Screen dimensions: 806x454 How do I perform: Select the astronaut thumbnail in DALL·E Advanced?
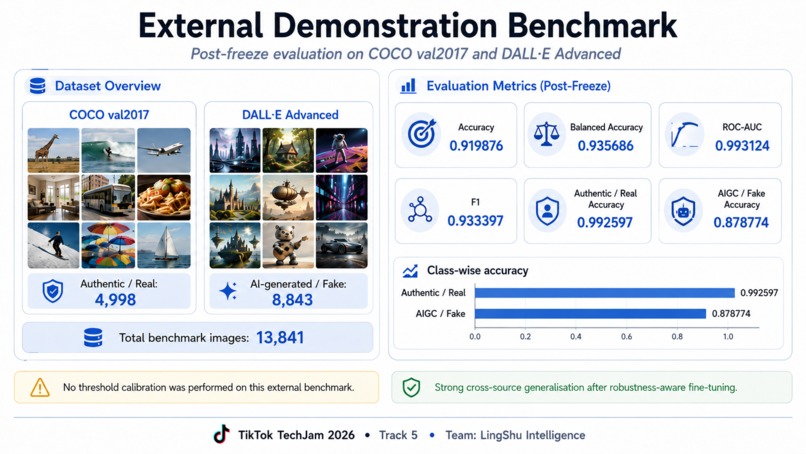coord(341,150)
